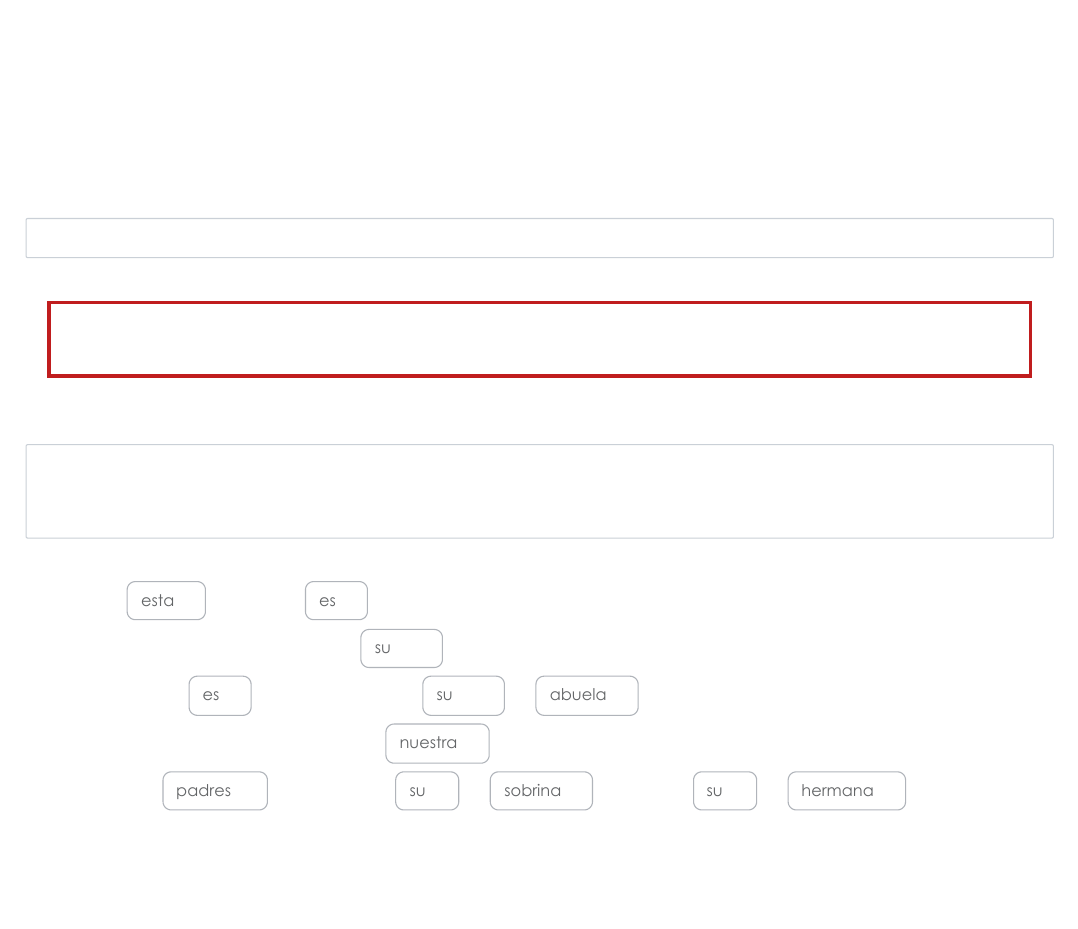Pick the 'es' tile directly above 'padres'
The image size is (1078, 929).
coord(220,696)
